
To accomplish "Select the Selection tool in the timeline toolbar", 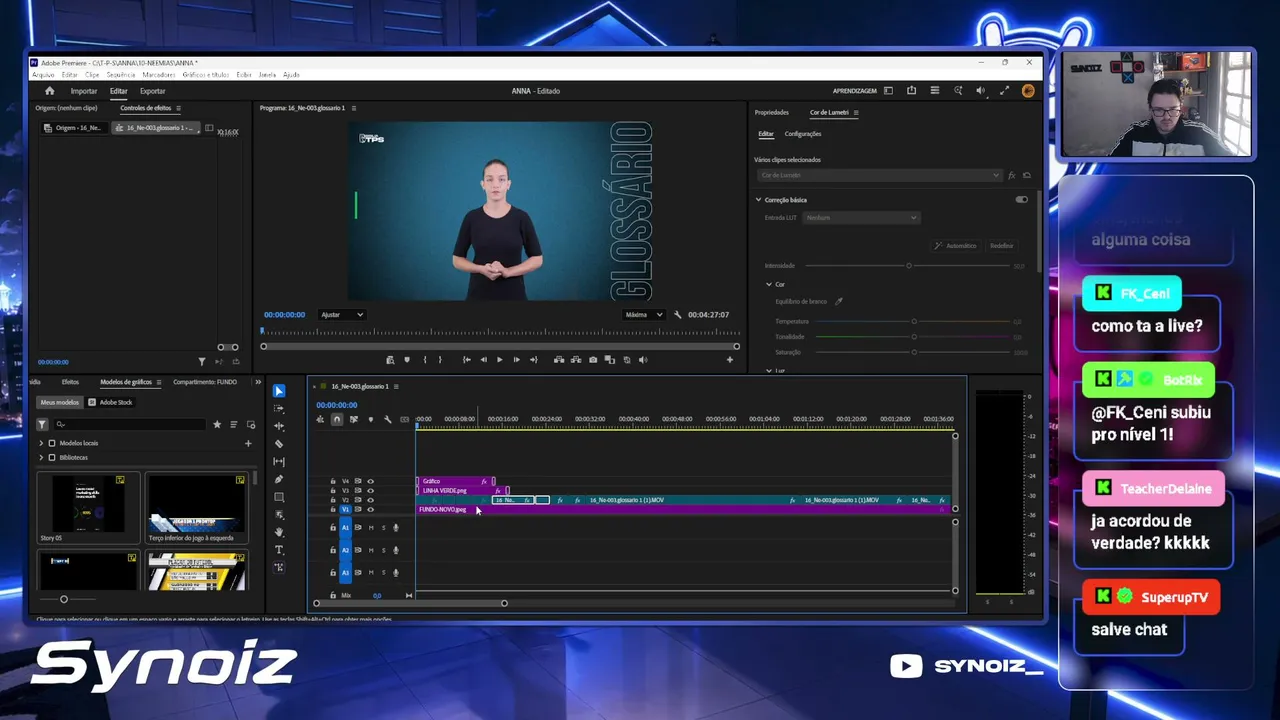I will (279, 391).
